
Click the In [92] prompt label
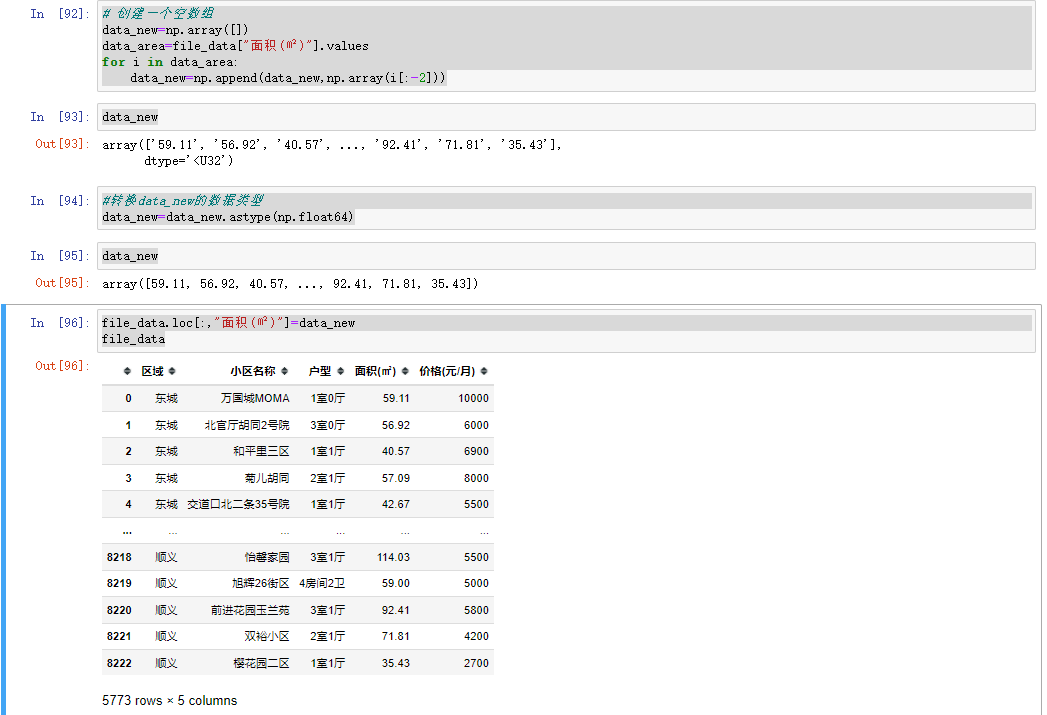pos(59,14)
